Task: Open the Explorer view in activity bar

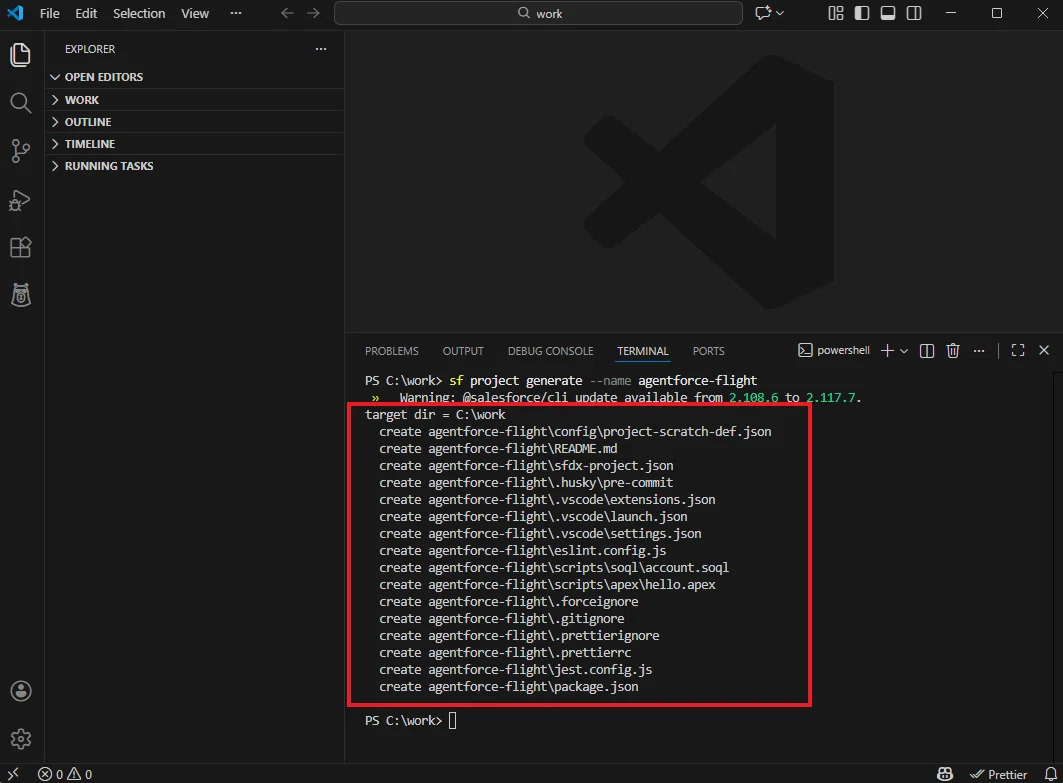Action: pos(21,55)
